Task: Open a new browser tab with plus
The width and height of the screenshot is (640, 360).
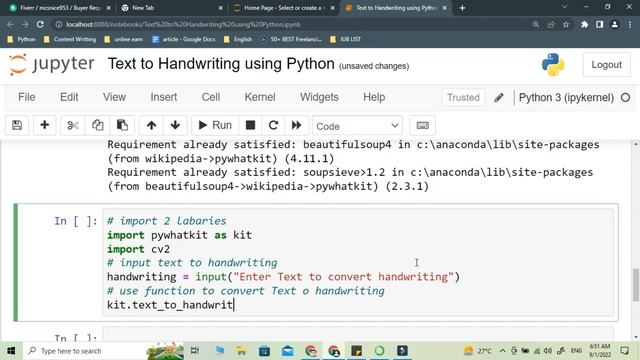Action: [x=462, y=8]
